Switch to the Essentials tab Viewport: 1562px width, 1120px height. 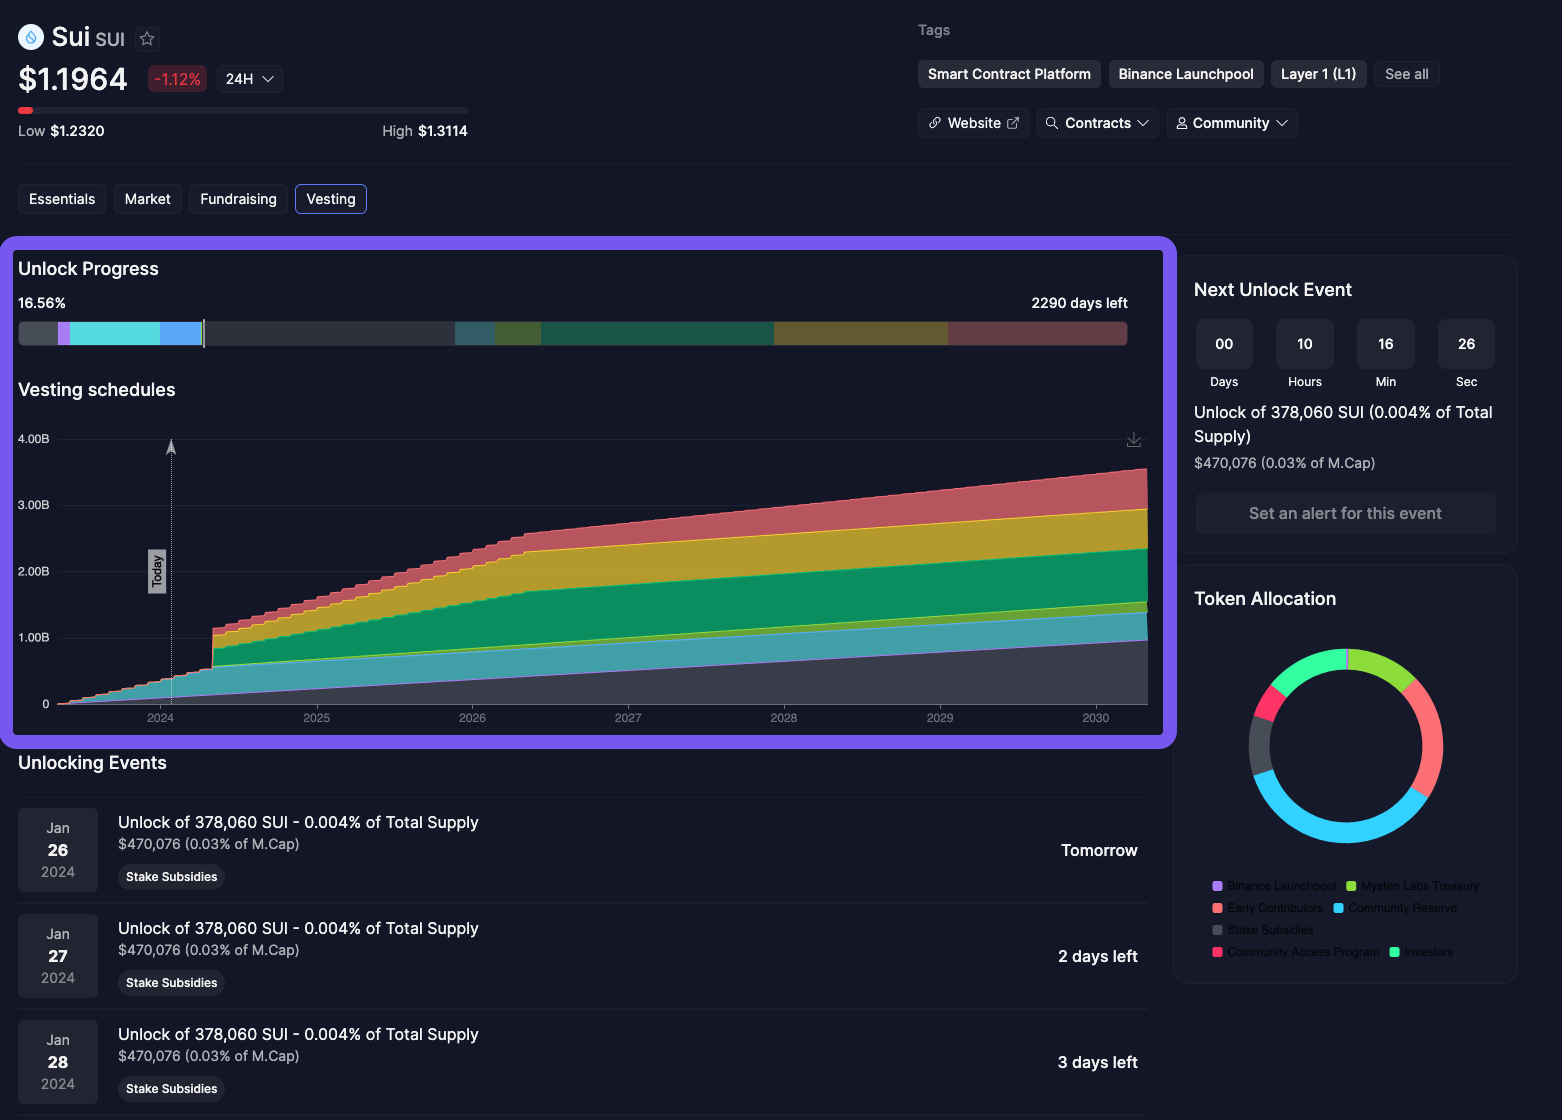pyautogui.click(x=62, y=199)
